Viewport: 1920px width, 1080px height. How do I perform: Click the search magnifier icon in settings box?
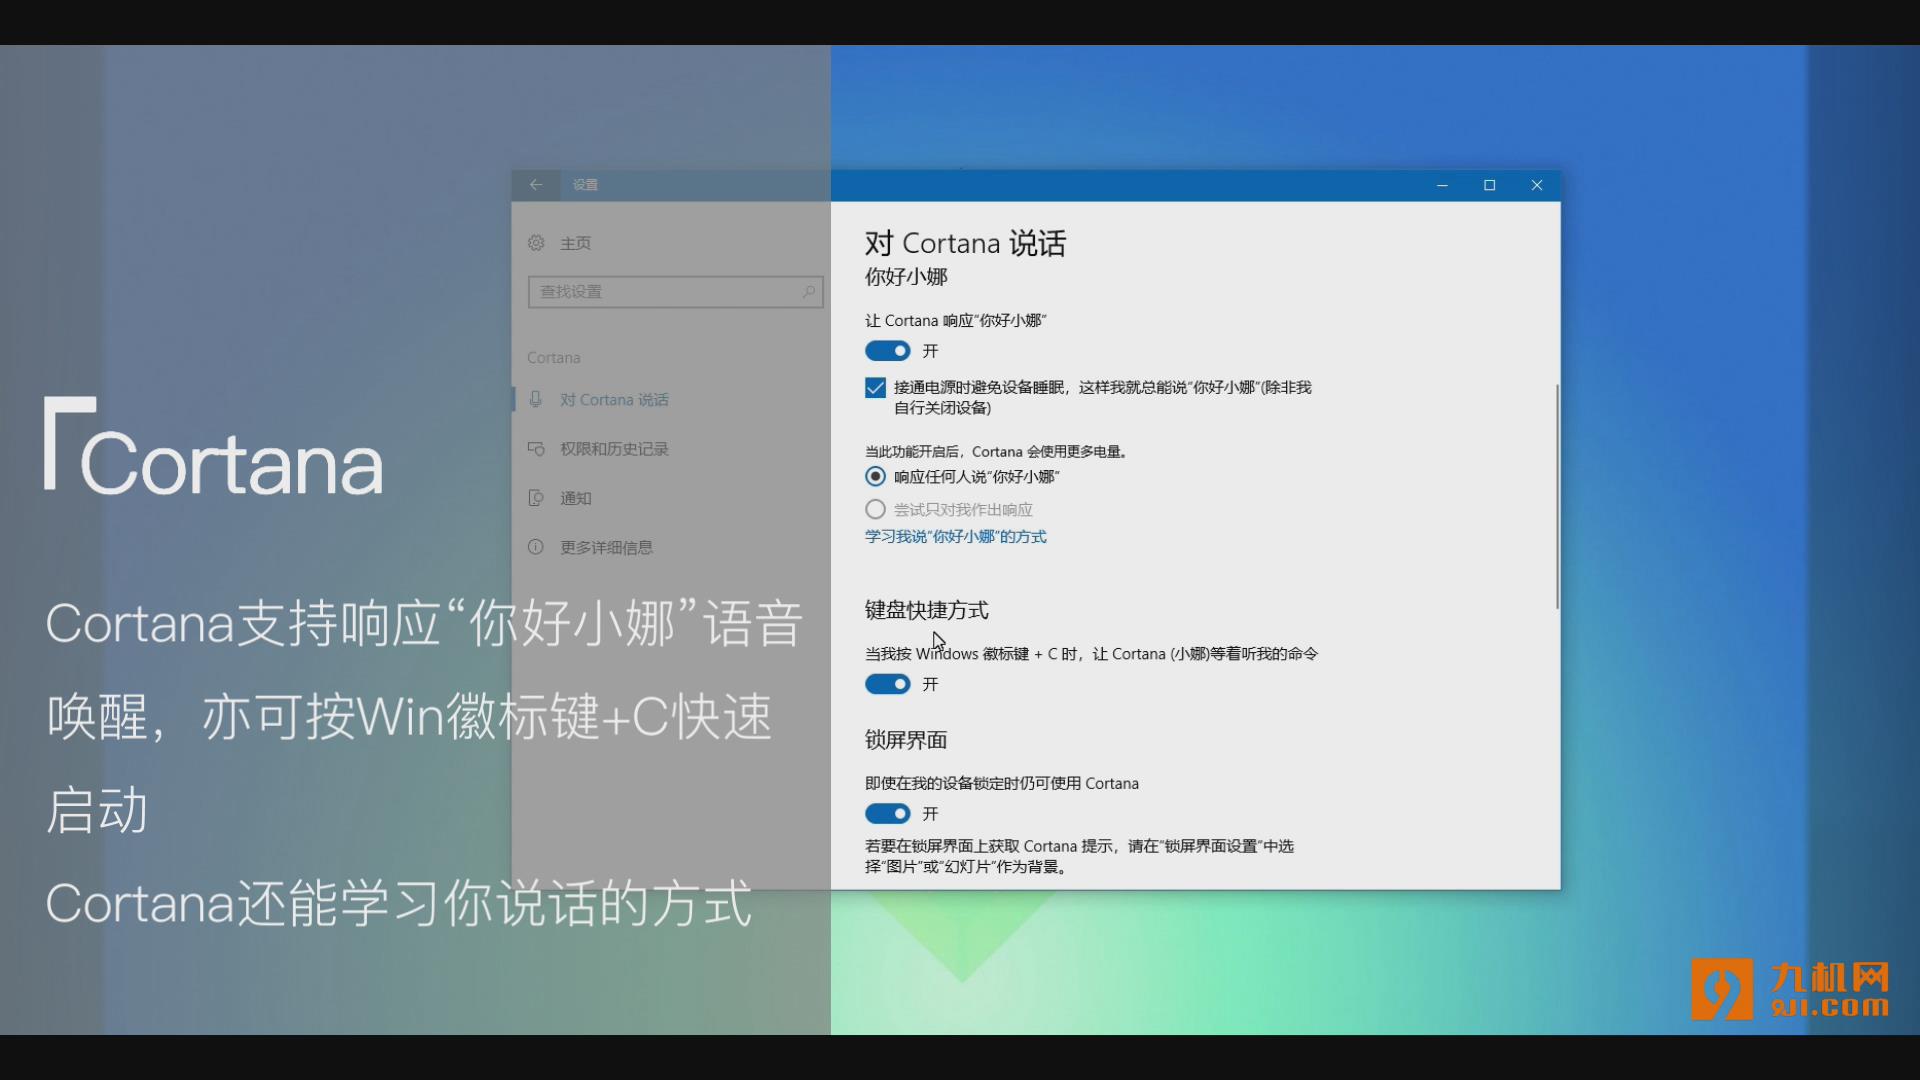[x=808, y=292]
